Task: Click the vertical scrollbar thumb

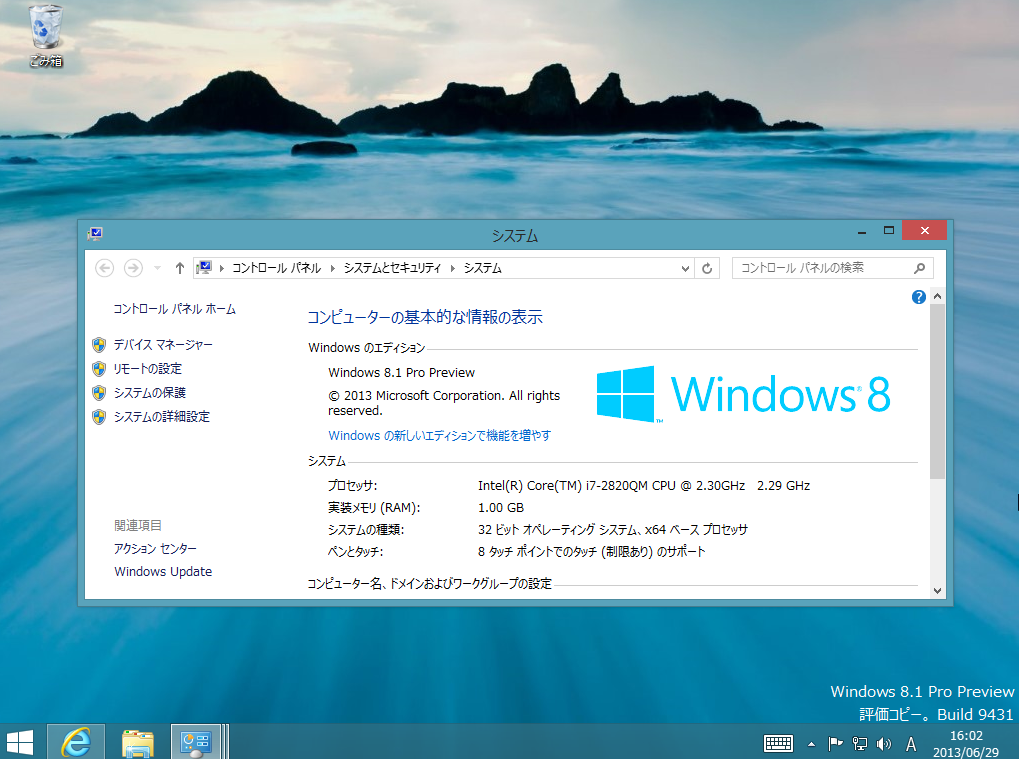Action: pos(937,391)
